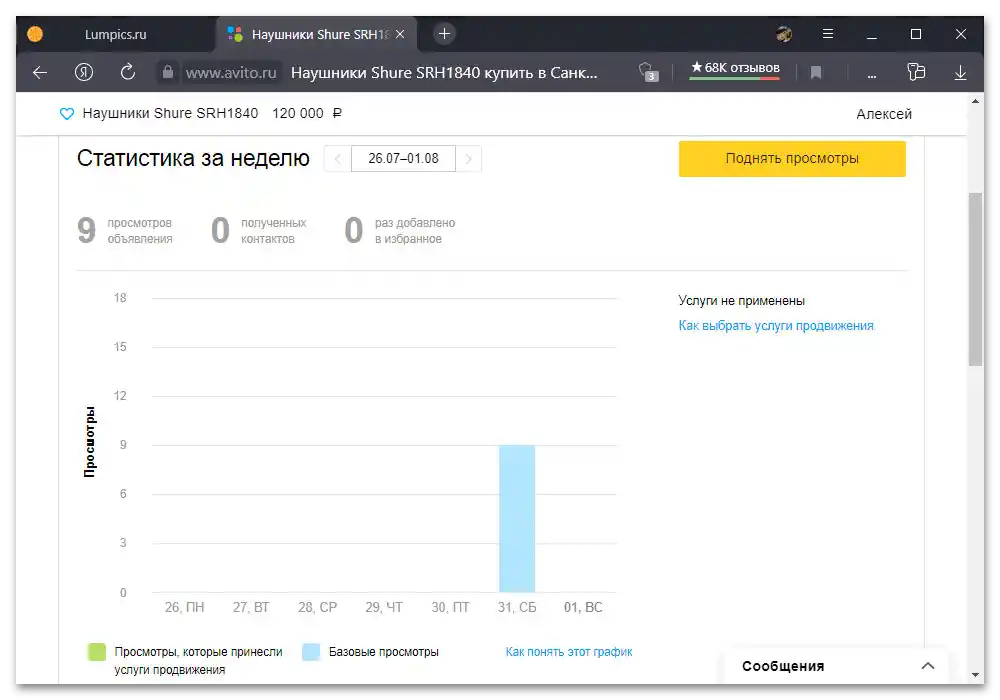The height and width of the screenshot is (700, 1000).
Task: Click the heart favorite icon beside Наушники Shure SRH1840
Action: tap(67, 113)
